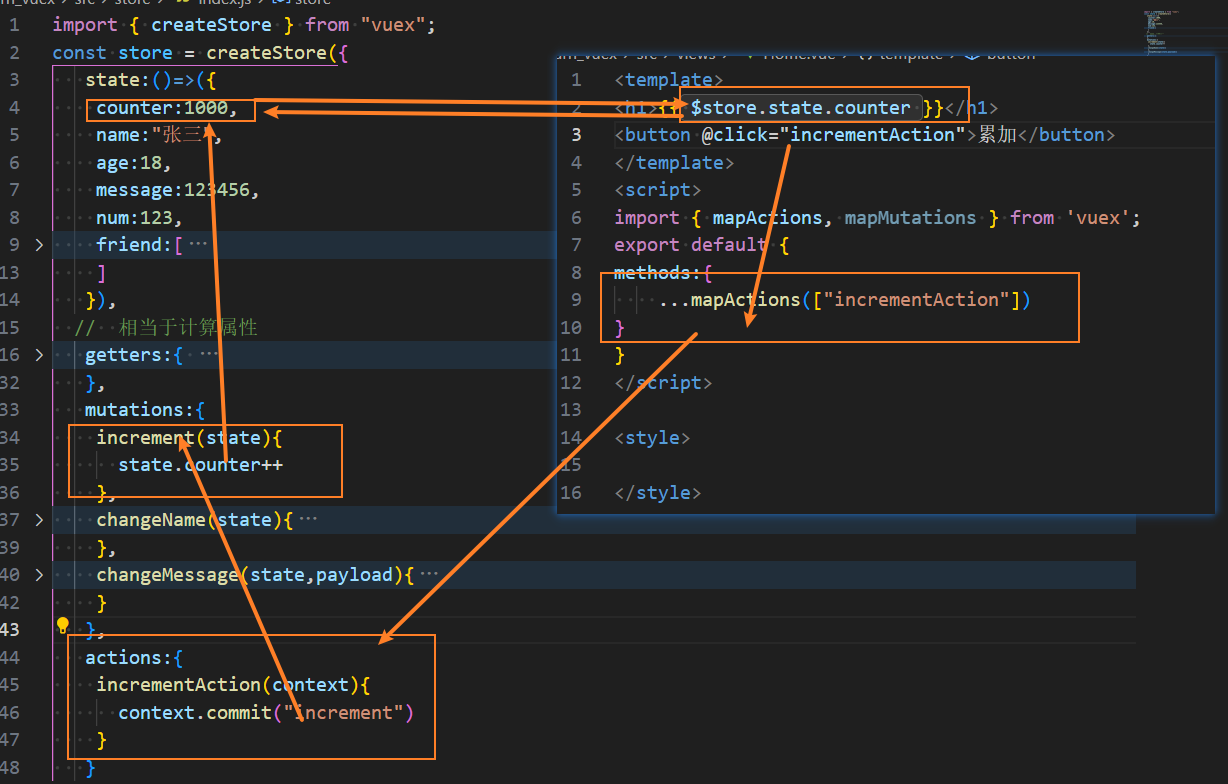1228x784 pixels.
Task: Click the opening <template> tag in Home.vue
Action: (x=669, y=80)
